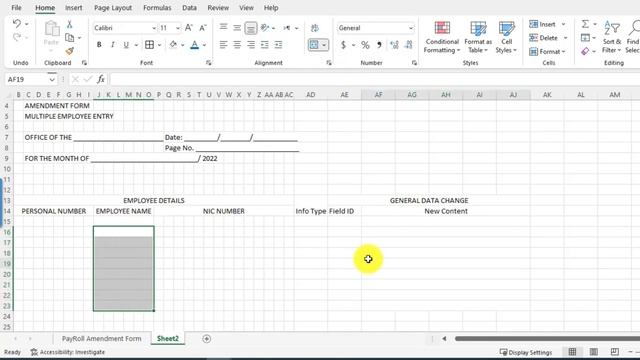
Task: Click the Copy icon
Action: 70,38
